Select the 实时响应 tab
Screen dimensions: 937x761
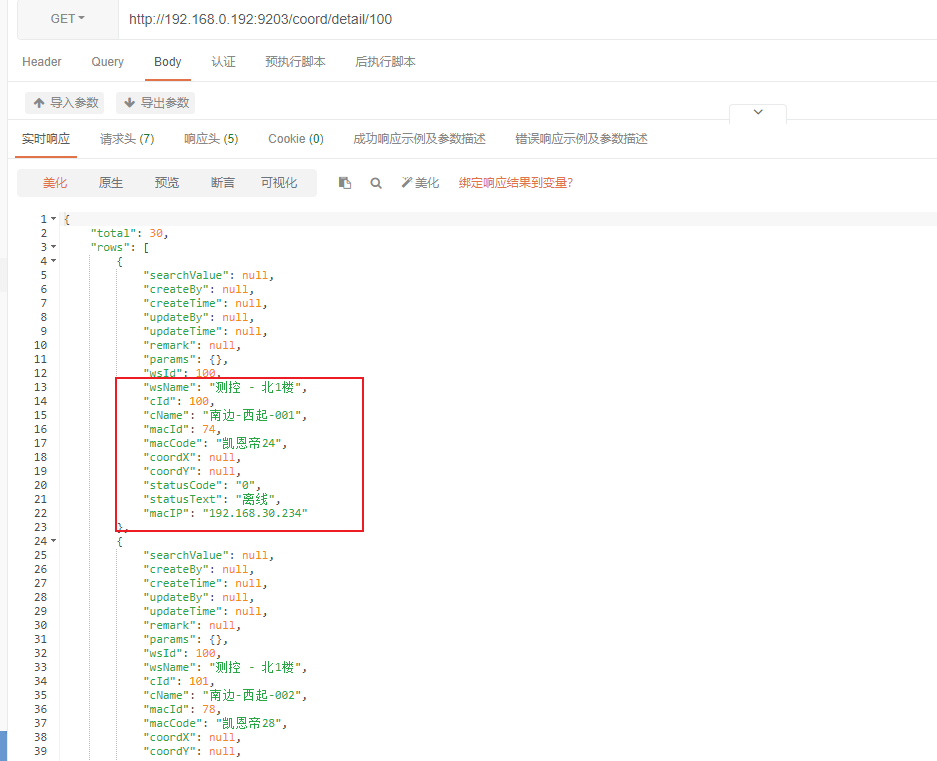pyautogui.click(x=46, y=139)
